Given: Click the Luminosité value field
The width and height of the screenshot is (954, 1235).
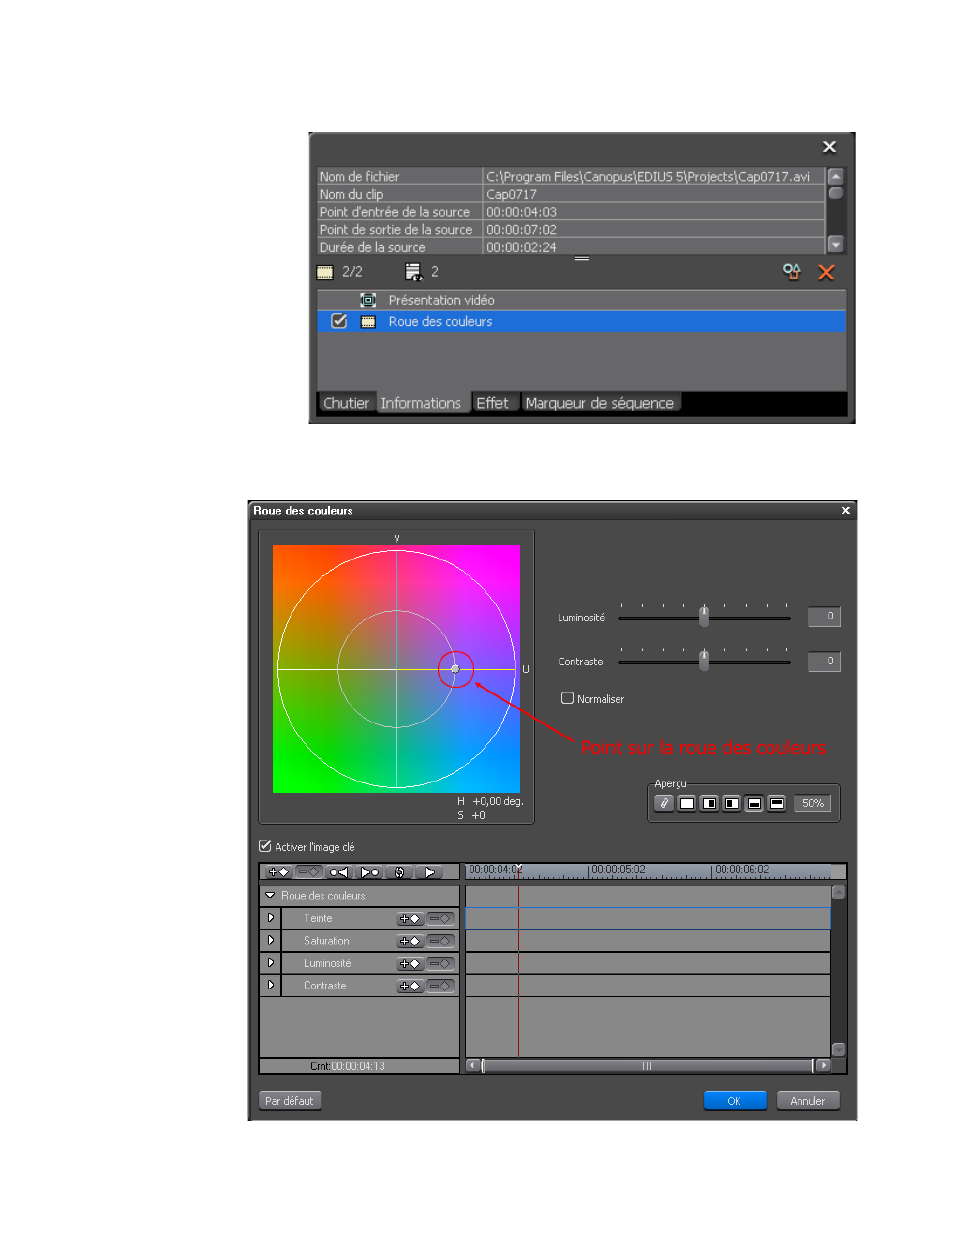Looking at the screenshot, I should 824,617.
